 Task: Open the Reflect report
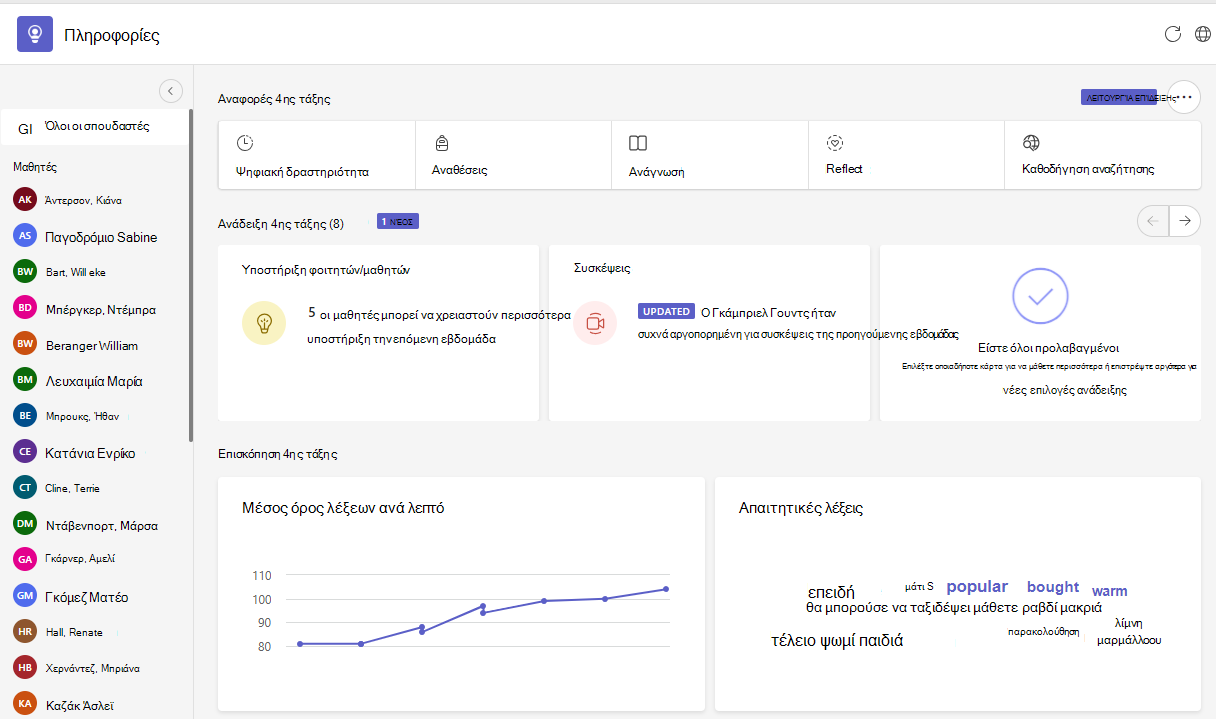[906, 155]
